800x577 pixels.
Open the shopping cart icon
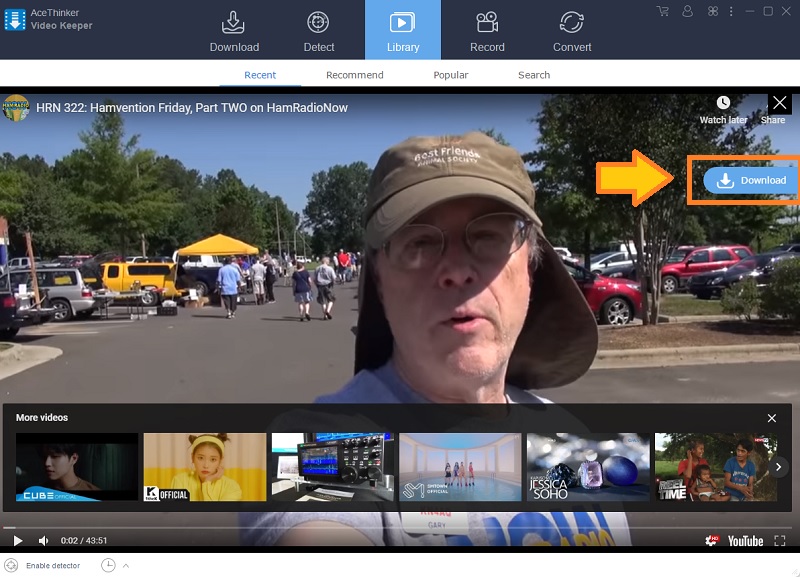pos(662,11)
